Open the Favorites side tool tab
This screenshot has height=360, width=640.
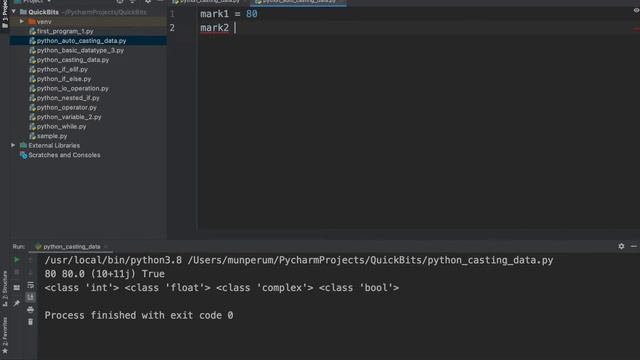[5, 335]
